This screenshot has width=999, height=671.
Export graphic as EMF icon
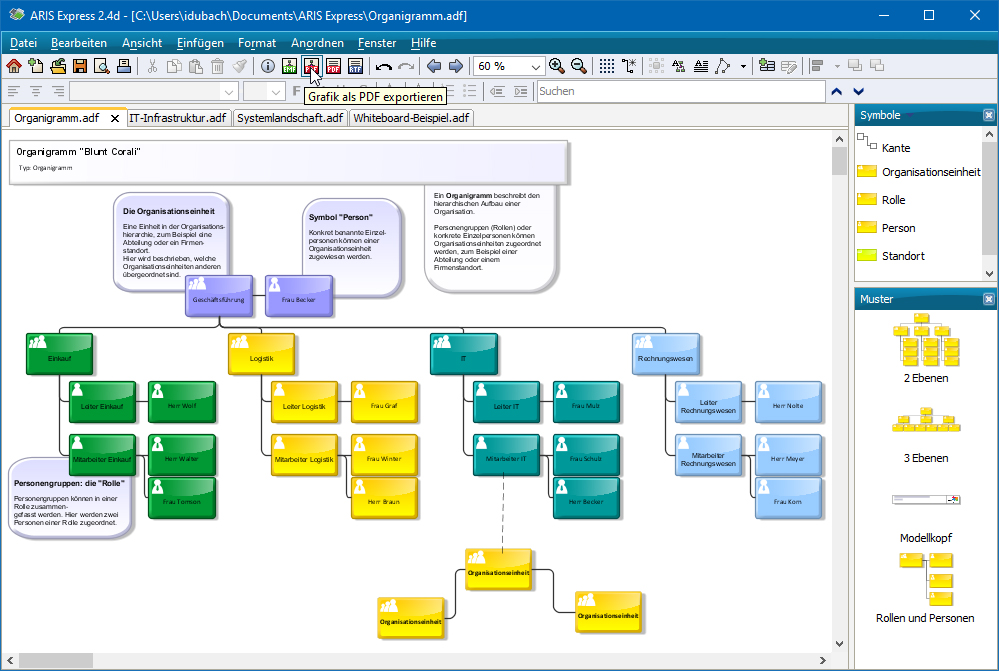pyautogui.click(x=289, y=66)
